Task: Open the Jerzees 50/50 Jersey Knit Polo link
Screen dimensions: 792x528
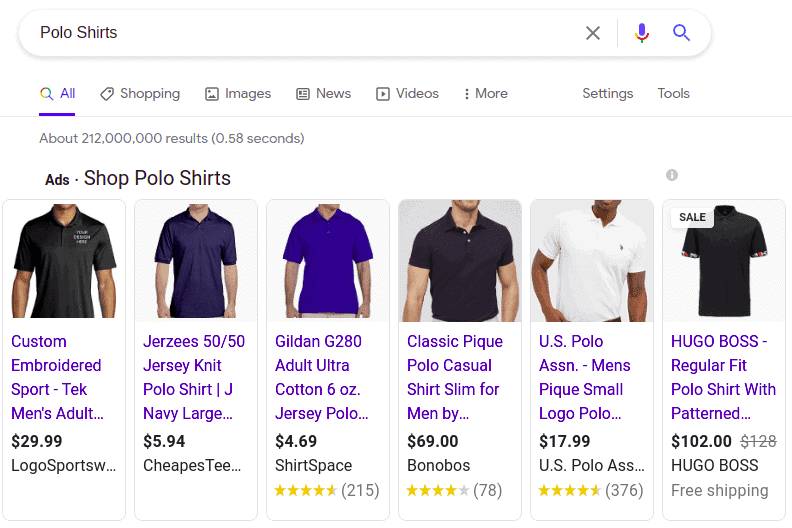Action: coord(193,377)
